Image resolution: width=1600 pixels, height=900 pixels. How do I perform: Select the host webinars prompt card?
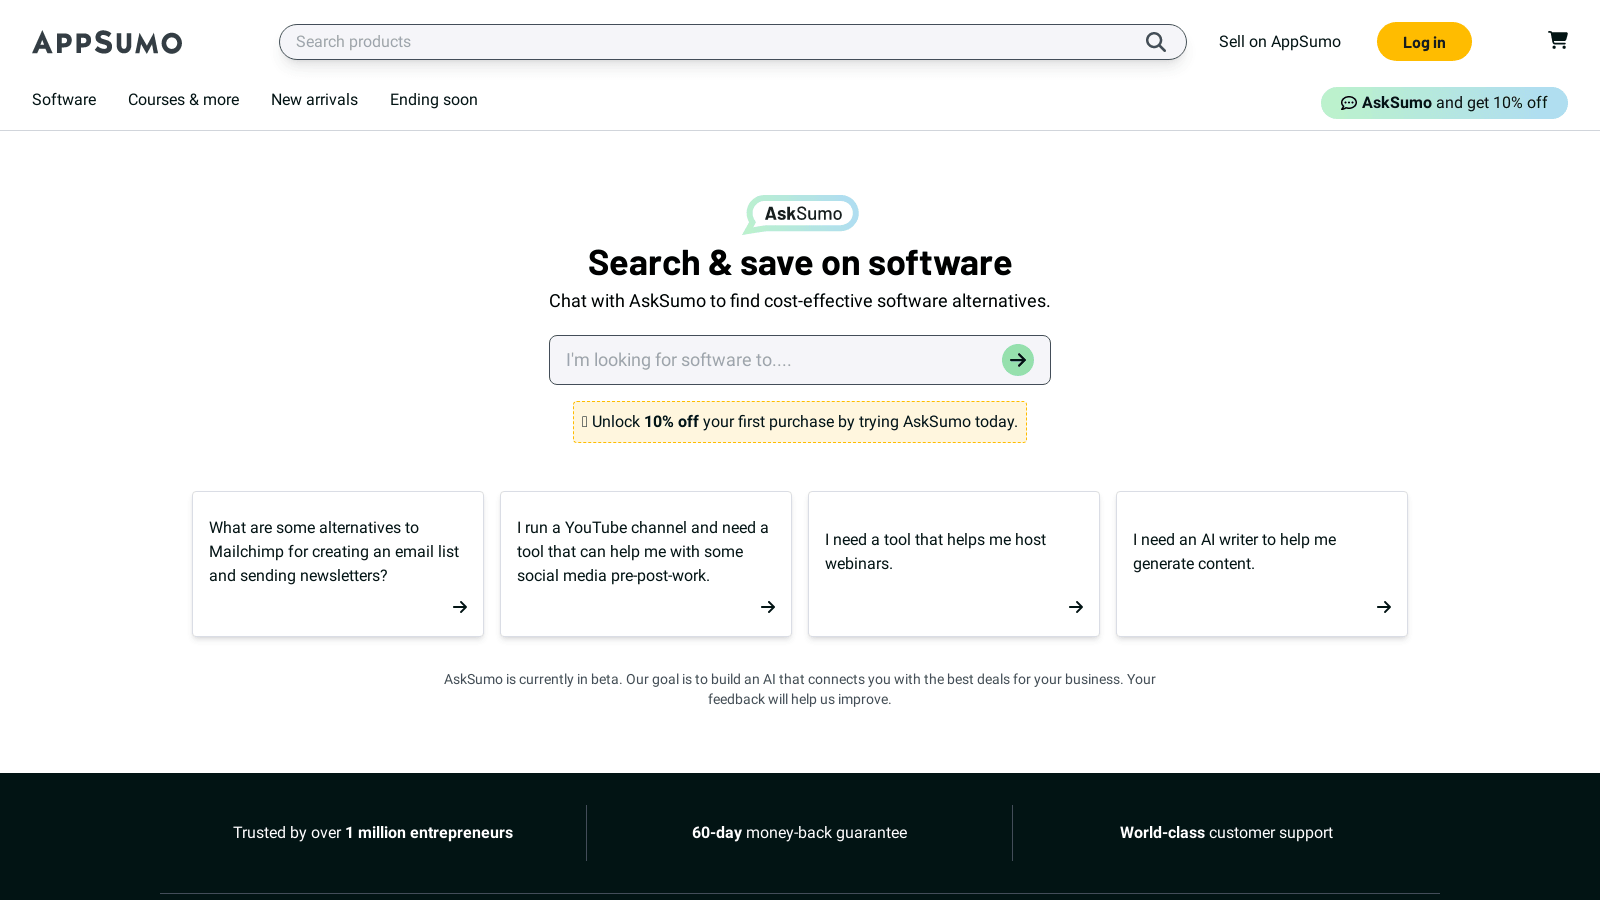(954, 564)
